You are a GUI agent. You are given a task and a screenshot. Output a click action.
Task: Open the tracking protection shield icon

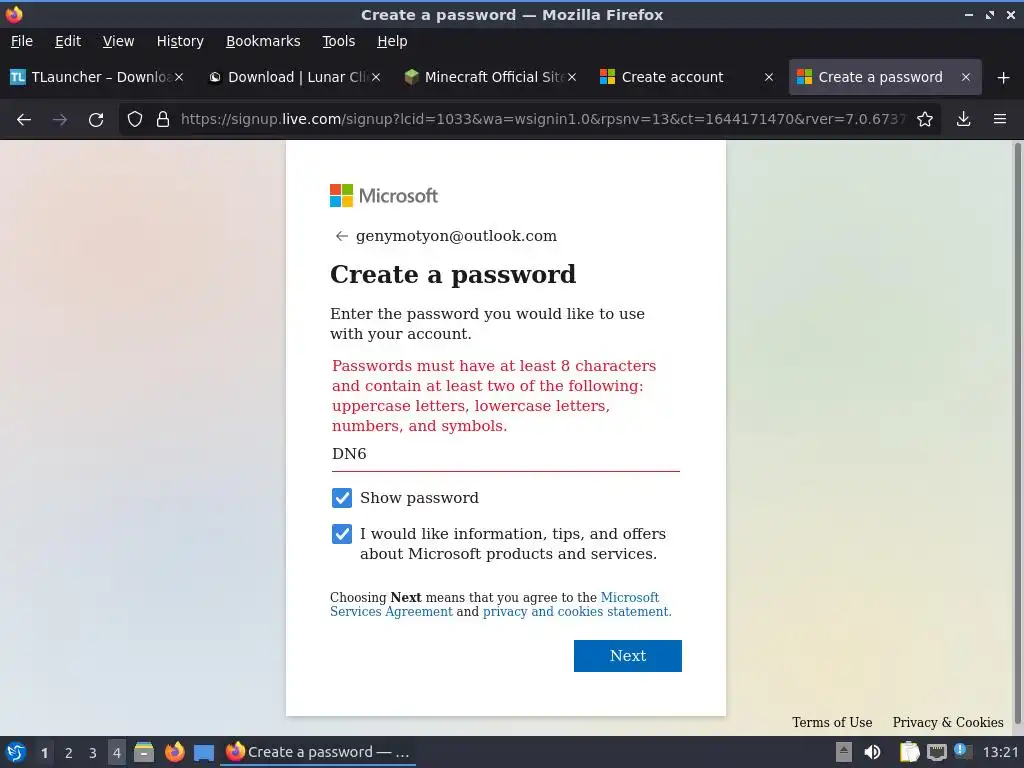(135, 120)
